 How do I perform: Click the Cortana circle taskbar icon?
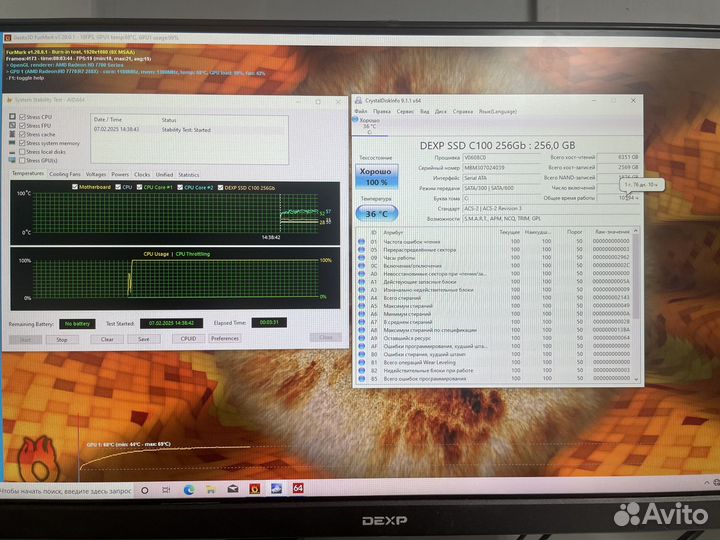[145, 490]
